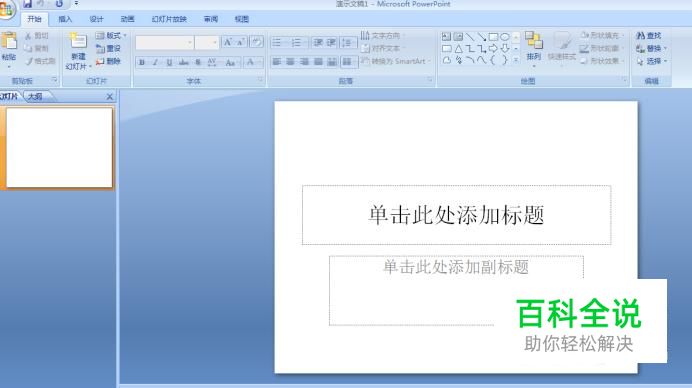Open Shape Outline (形状轮廓) color
The width and height of the screenshot is (692, 388).
point(601,48)
